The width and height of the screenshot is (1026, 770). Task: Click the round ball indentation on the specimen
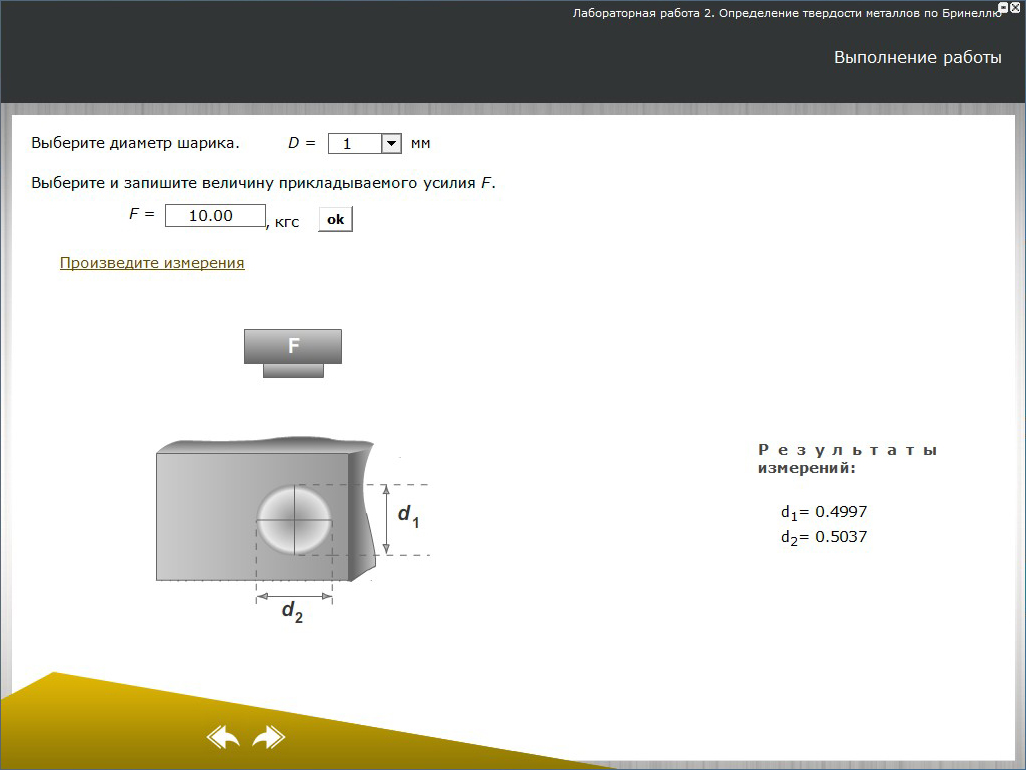[x=294, y=519]
